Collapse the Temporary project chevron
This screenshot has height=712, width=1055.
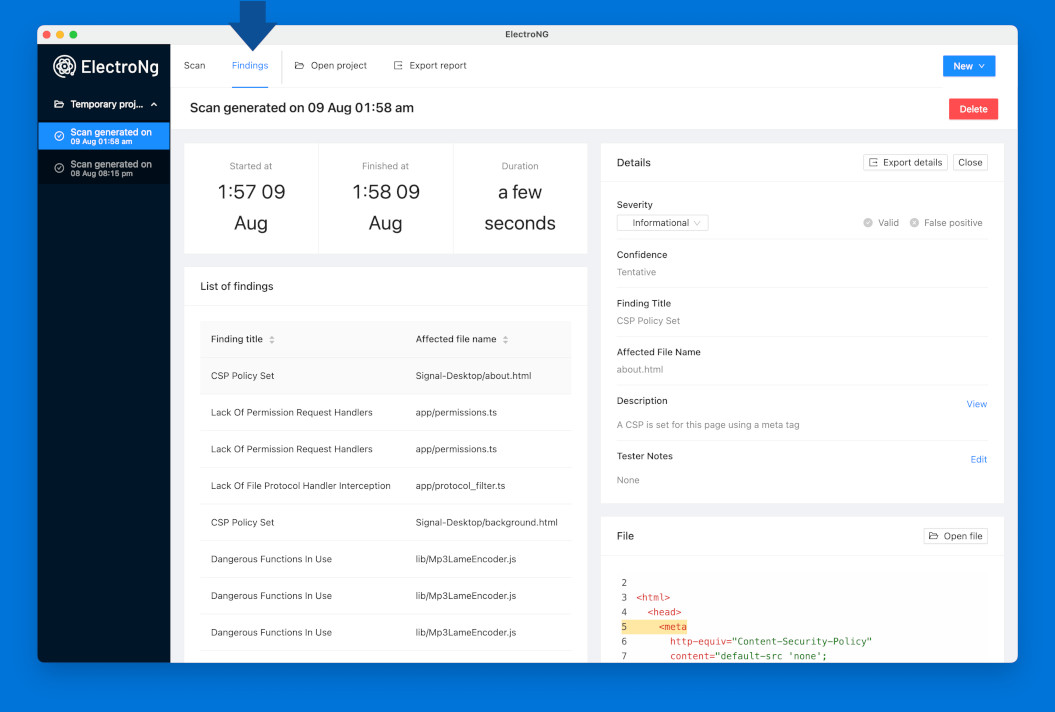[154, 104]
